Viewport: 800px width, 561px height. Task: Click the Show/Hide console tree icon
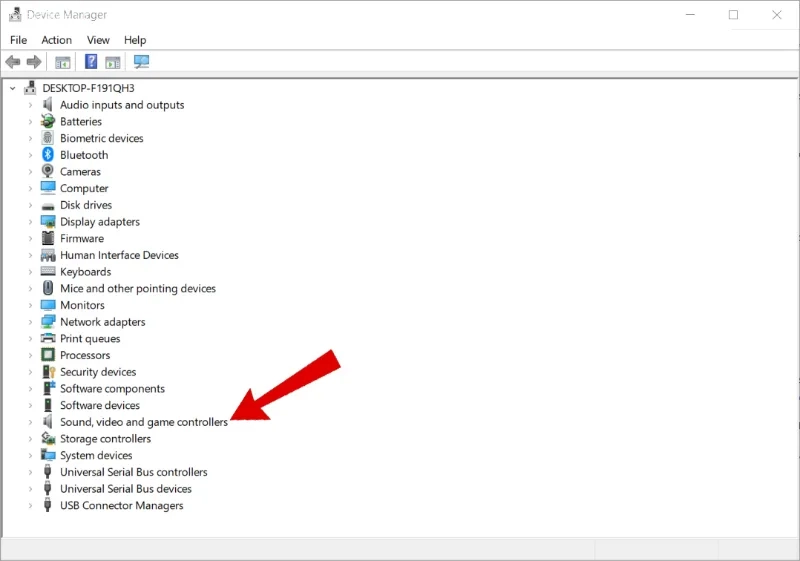coord(63,63)
